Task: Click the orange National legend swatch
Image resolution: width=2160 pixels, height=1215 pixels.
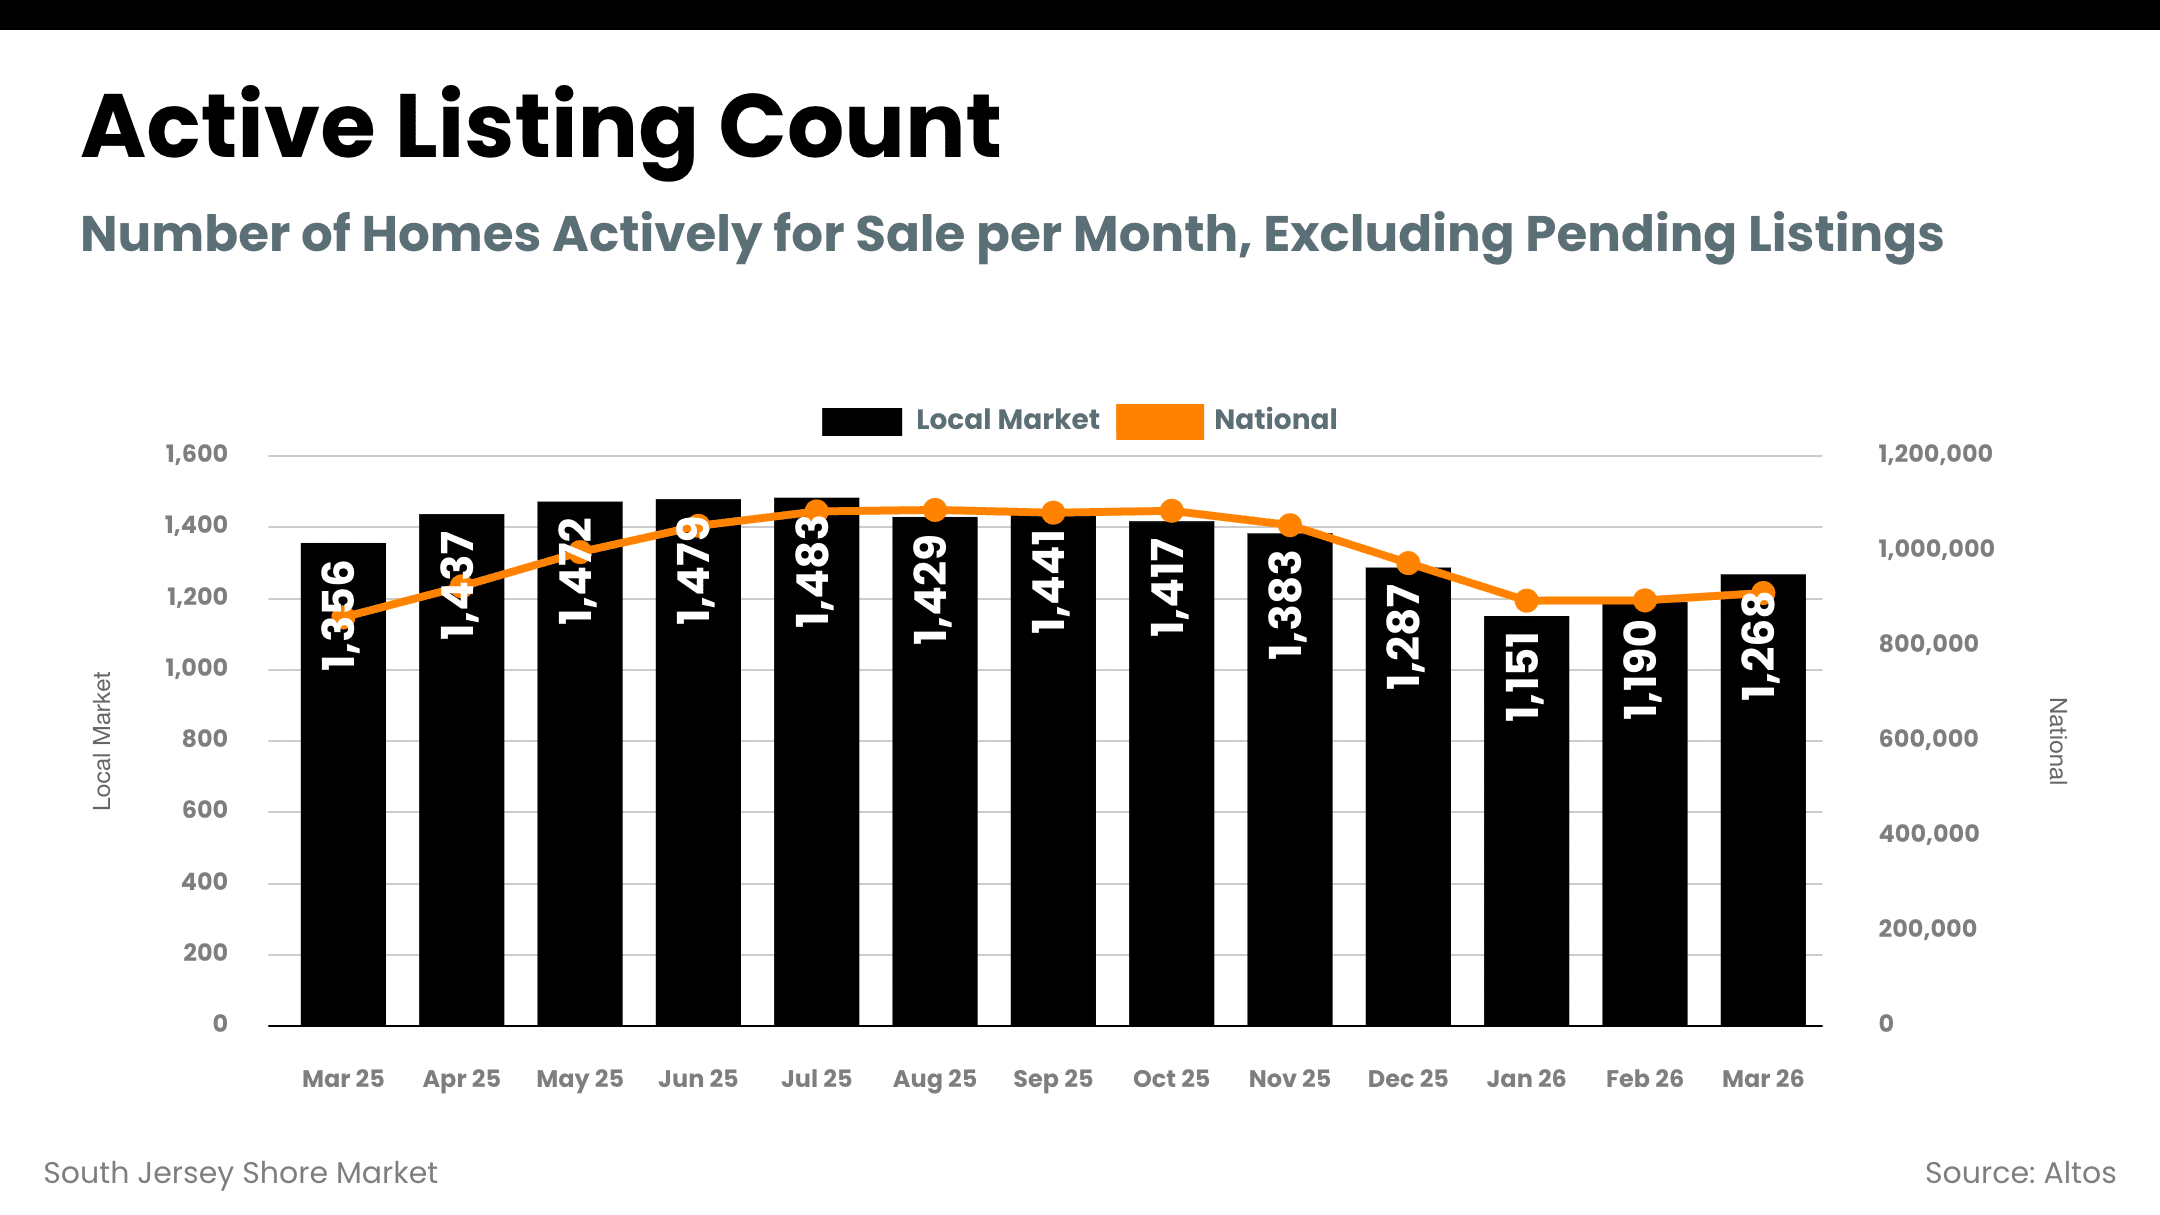Action: (x=1159, y=421)
